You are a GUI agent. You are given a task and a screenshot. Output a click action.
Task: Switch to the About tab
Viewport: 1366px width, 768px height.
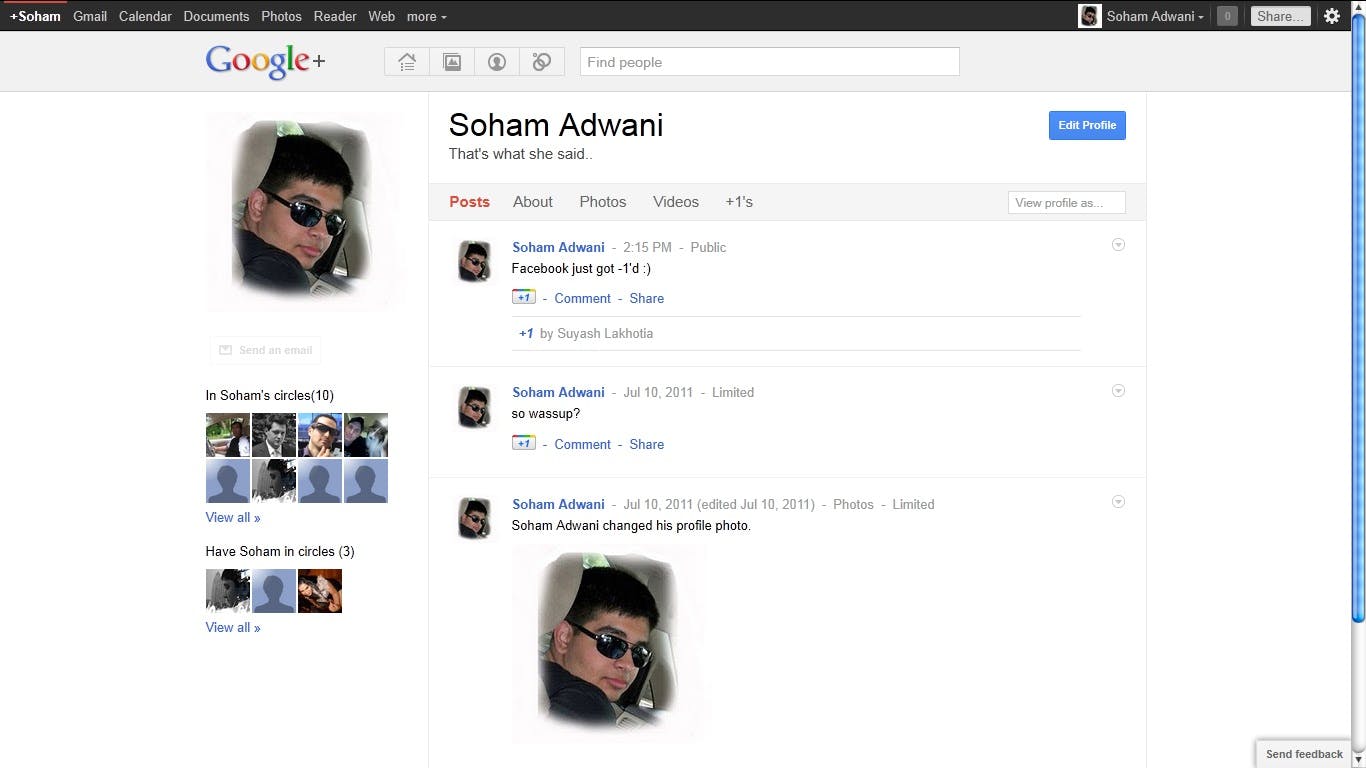[x=532, y=202]
